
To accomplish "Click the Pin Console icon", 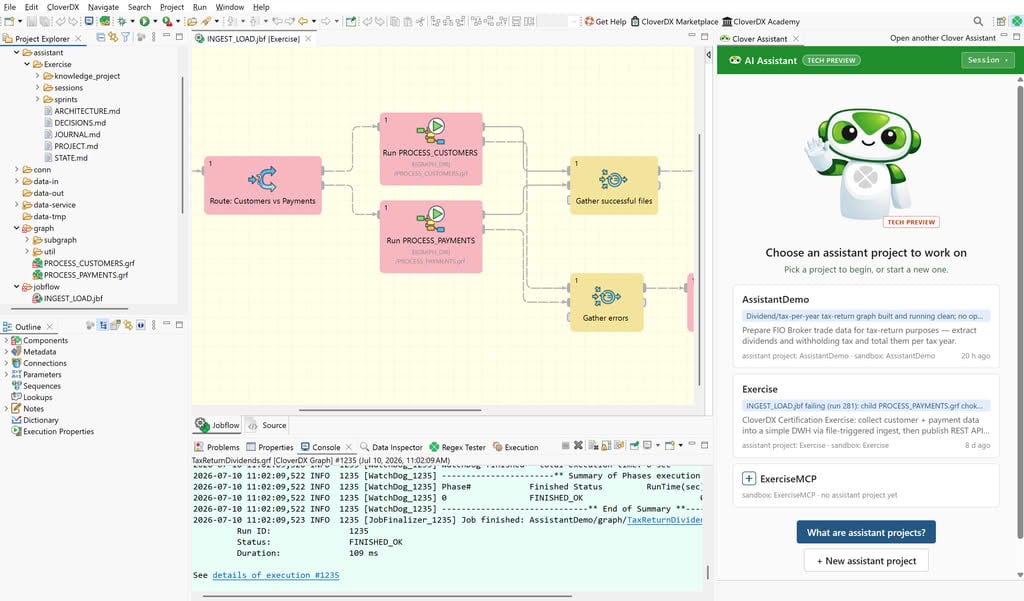I will 634,446.
